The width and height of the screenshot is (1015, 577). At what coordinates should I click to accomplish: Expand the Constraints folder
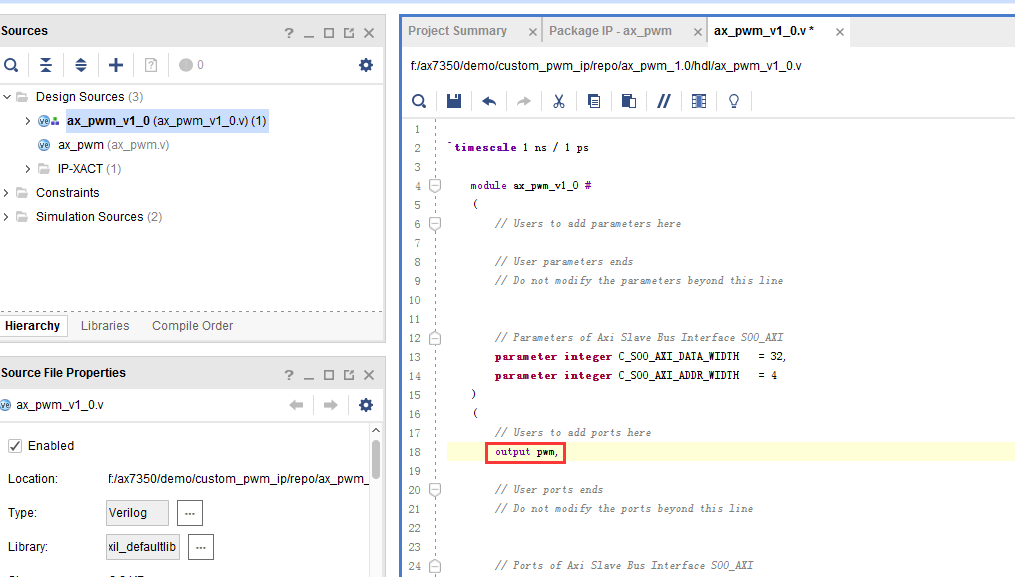(6, 193)
